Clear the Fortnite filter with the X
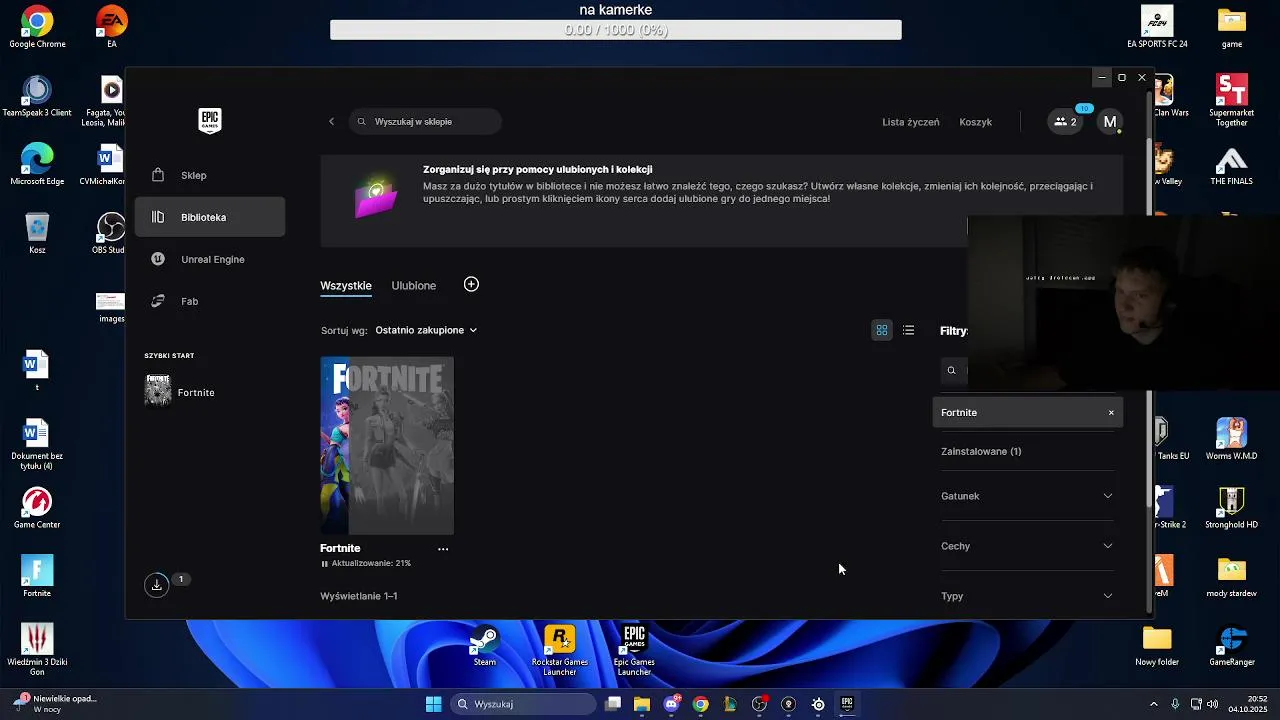 tap(1110, 412)
